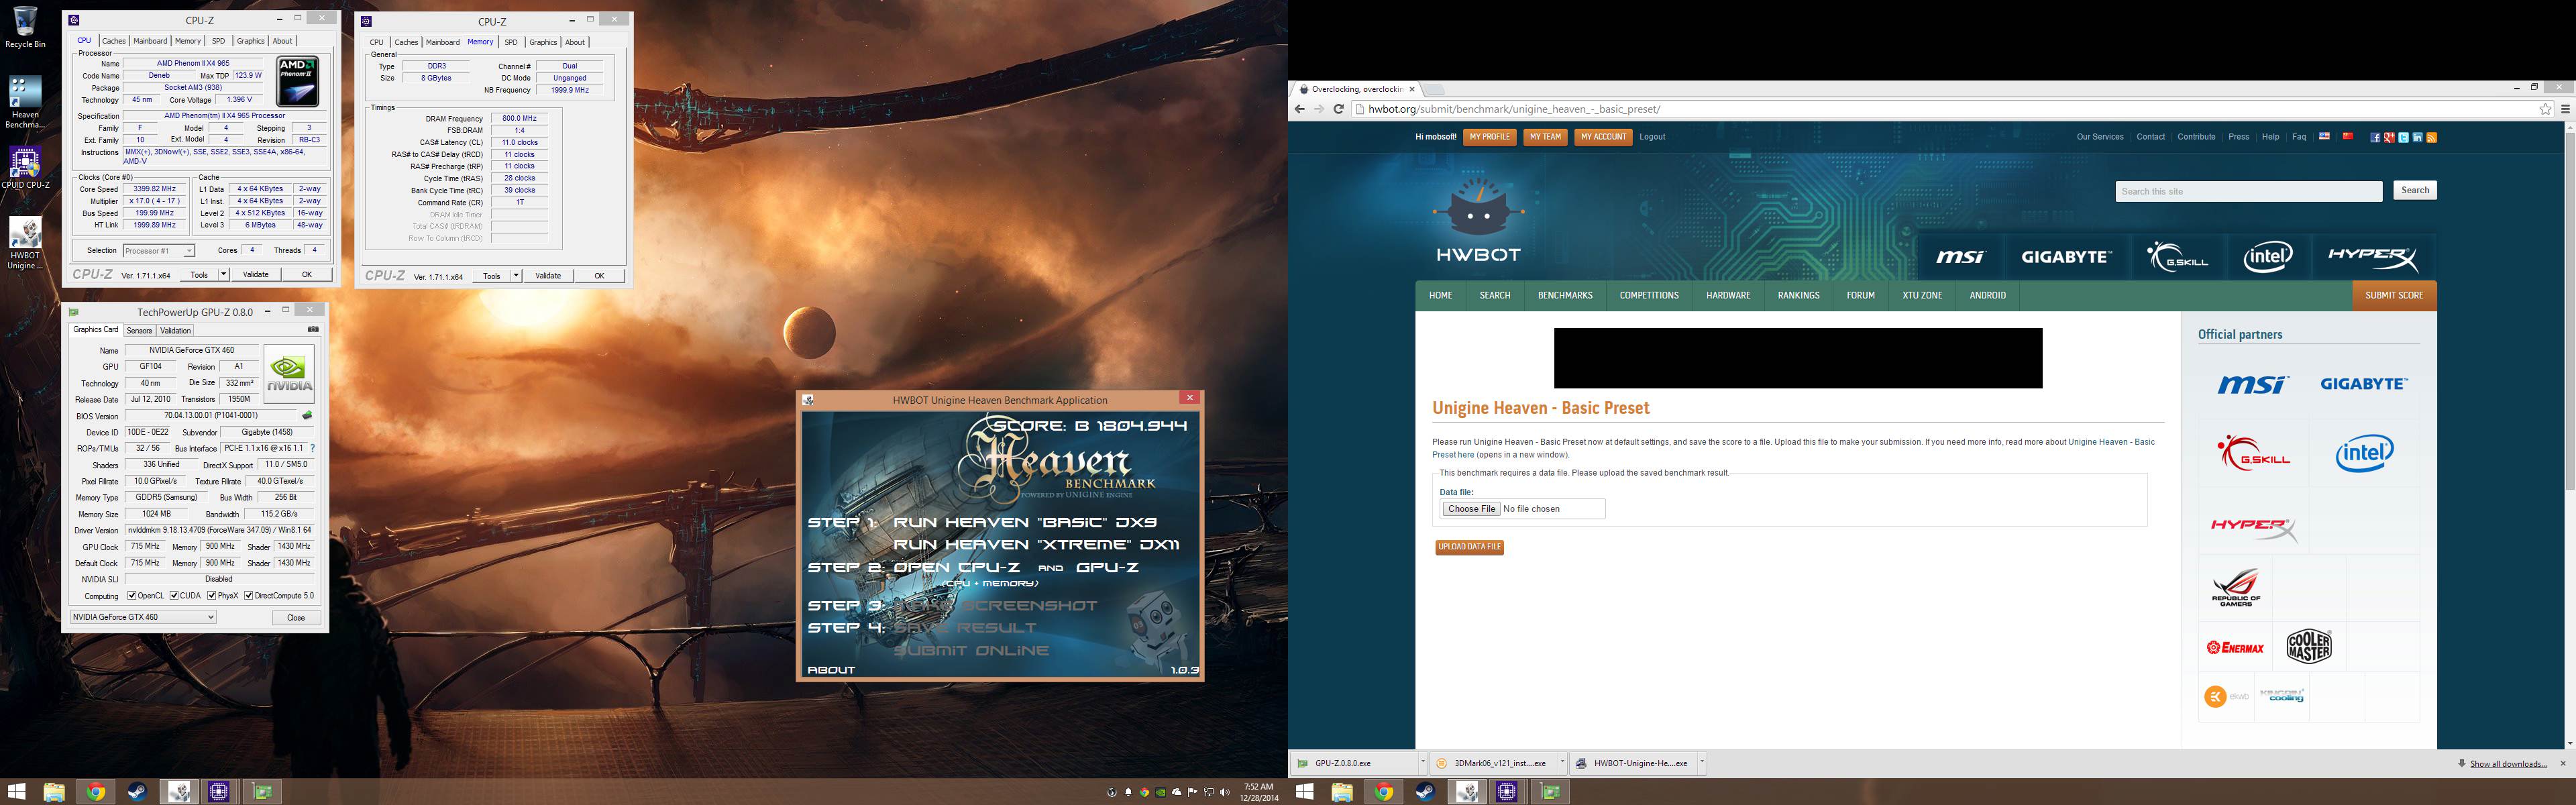Click Validate in left CPU-Z window
The width and height of the screenshot is (2576, 805).
[x=255, y=274]
